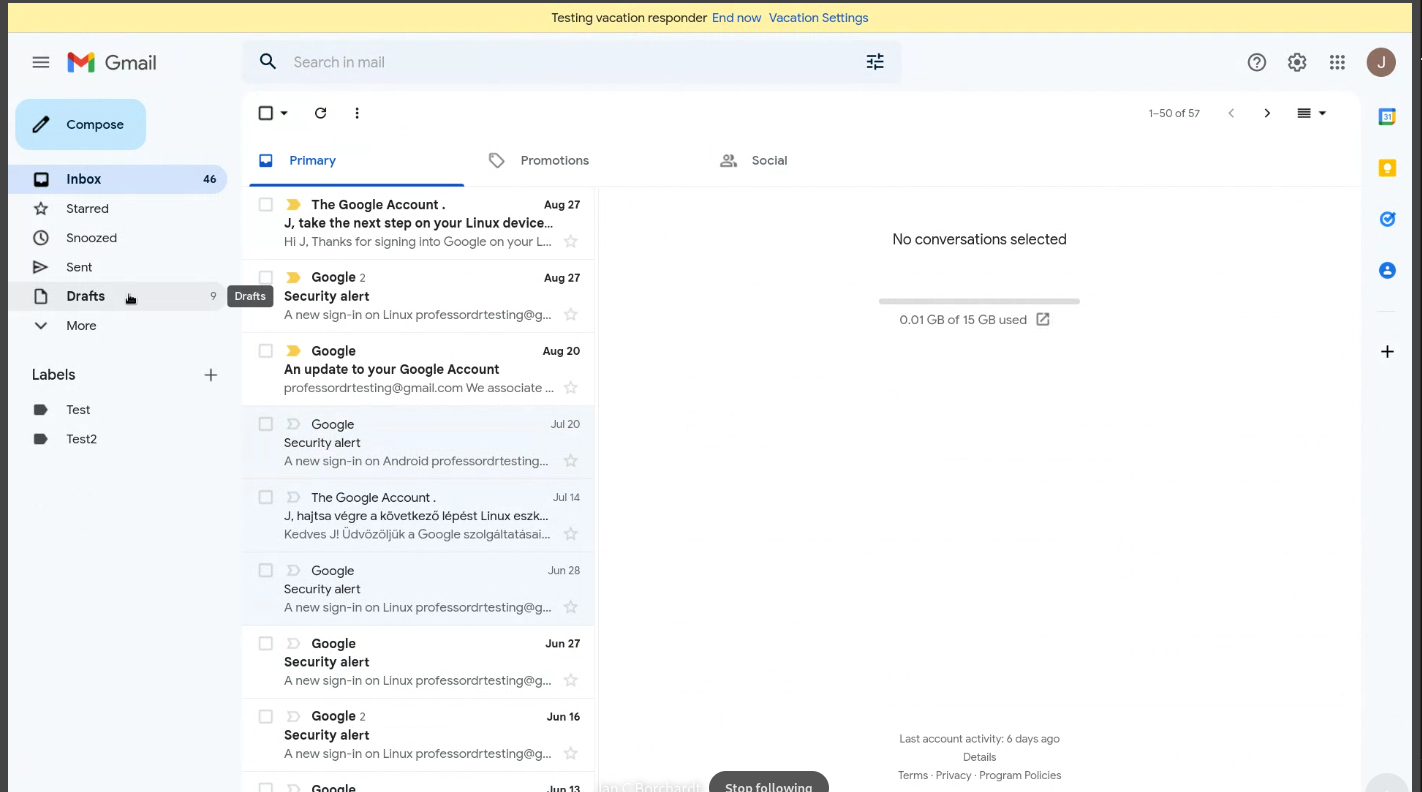The width and height of the screenshot is (1422, 792).
Task: Open the Privacy link
Action: coord(953,775)
